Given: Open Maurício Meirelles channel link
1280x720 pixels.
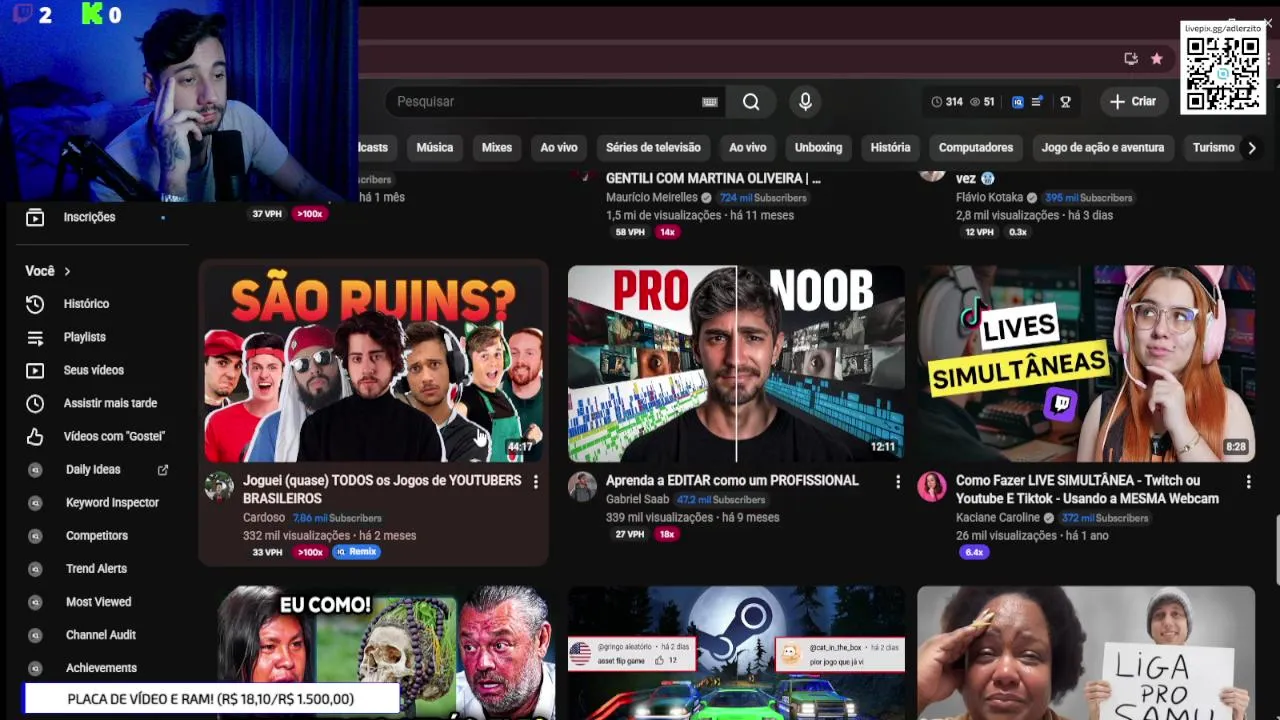Looking at the screenshot, I should coord(652,197).
